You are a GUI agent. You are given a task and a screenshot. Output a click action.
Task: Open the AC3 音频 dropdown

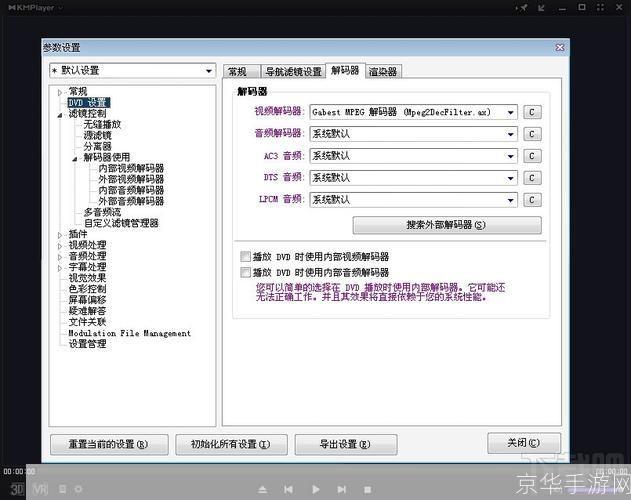[x=413, y=156]
